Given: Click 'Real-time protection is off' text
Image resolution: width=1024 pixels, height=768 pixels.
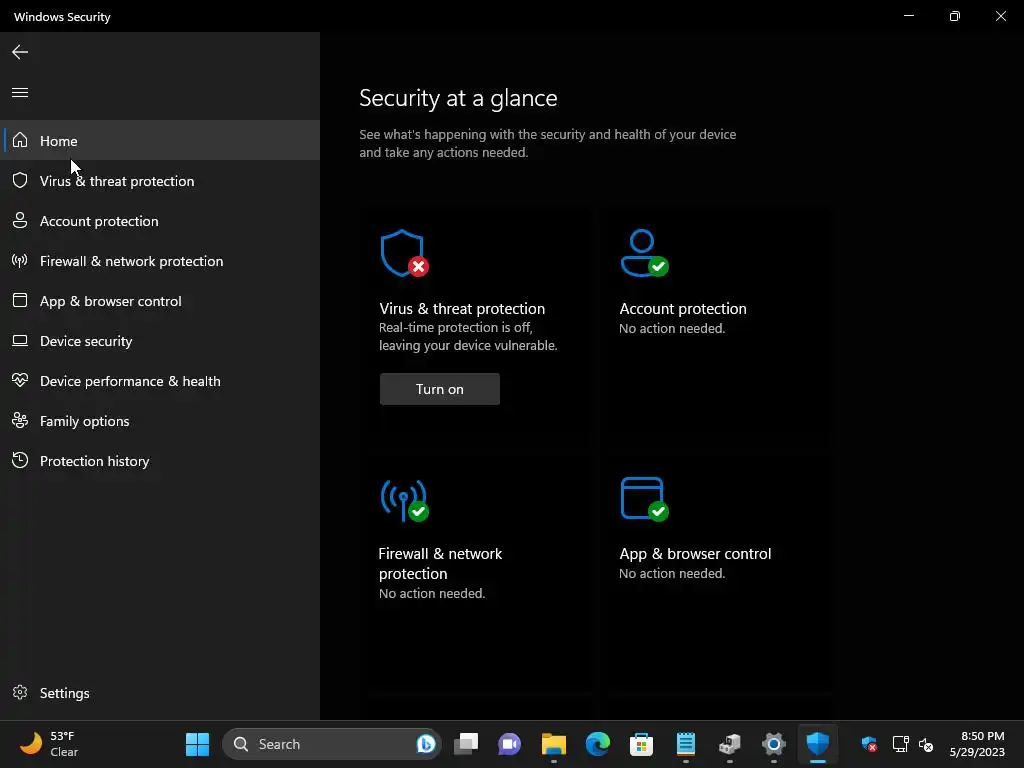Looking at the screenshot, I should pos(455,327).
